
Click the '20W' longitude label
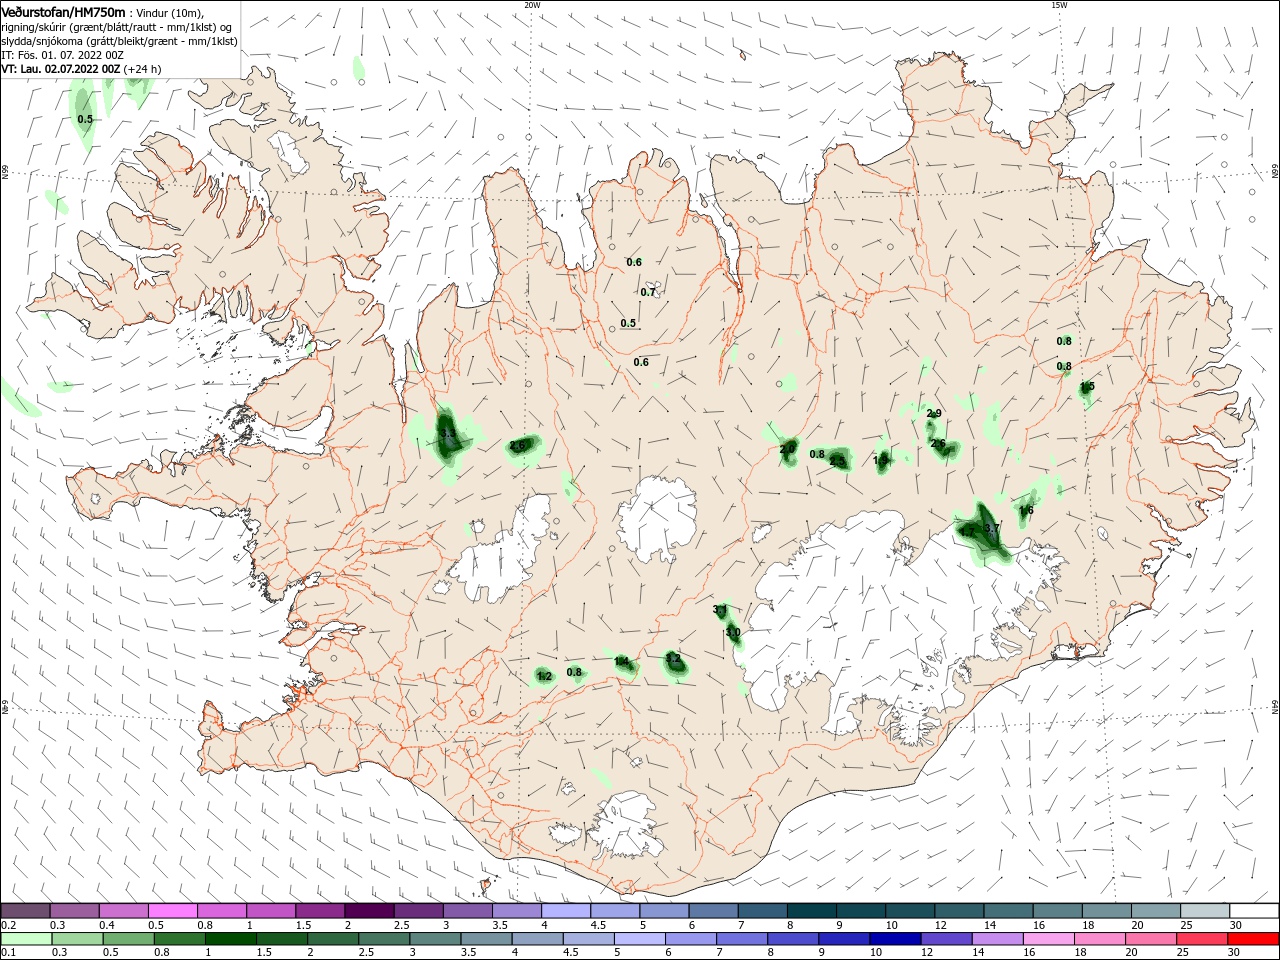pyautogui.click(x=532, y=5)
